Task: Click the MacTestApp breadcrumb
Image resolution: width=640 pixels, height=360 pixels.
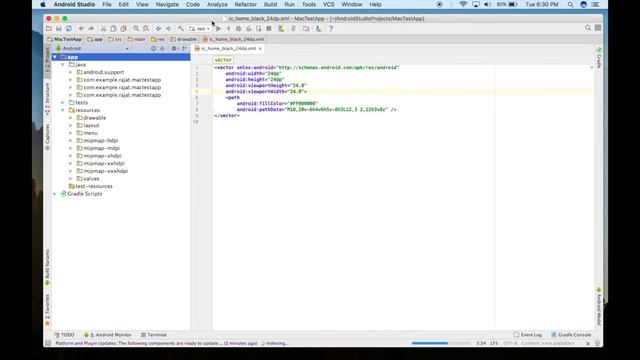Action: coord(64,39)
